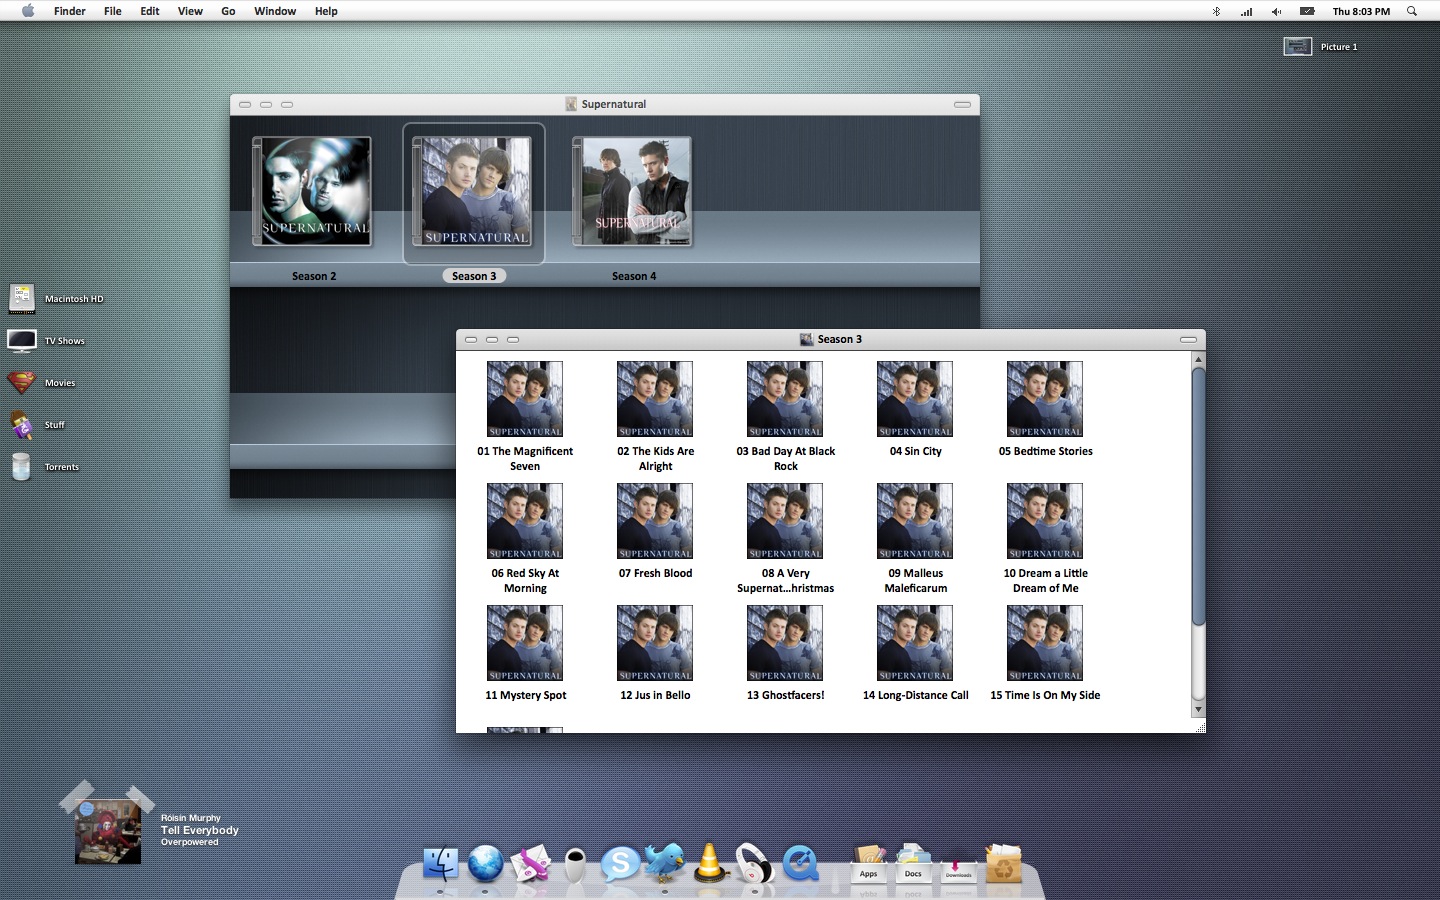Viewport: 1440px width, 900px height.
Task: Open the Movies desktop shortcut
Action: (22, 382)
